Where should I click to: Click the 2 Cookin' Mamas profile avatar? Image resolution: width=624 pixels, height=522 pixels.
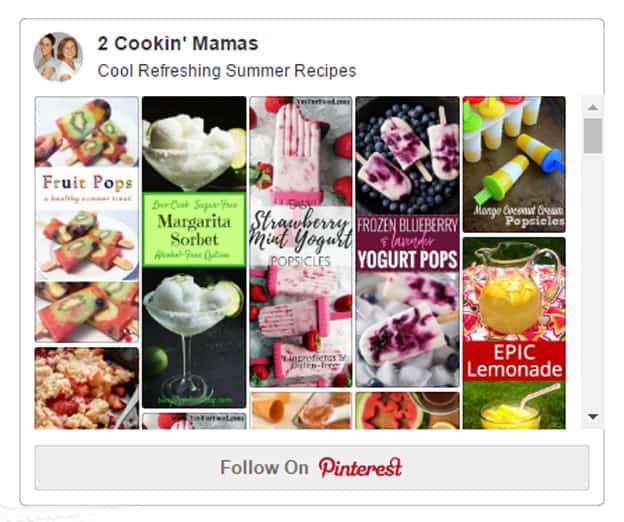58,56
